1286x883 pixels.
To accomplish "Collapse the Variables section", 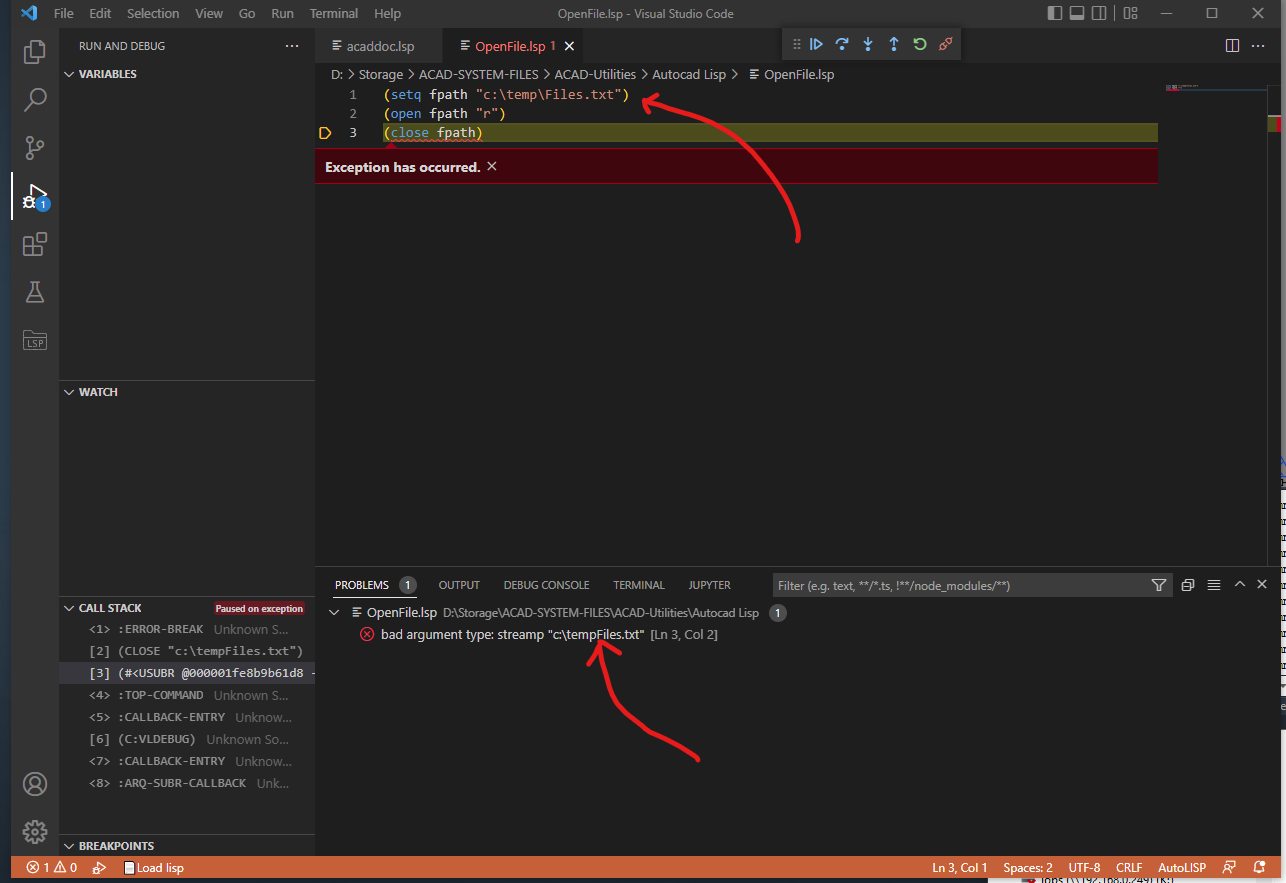I will click(68, 73).
